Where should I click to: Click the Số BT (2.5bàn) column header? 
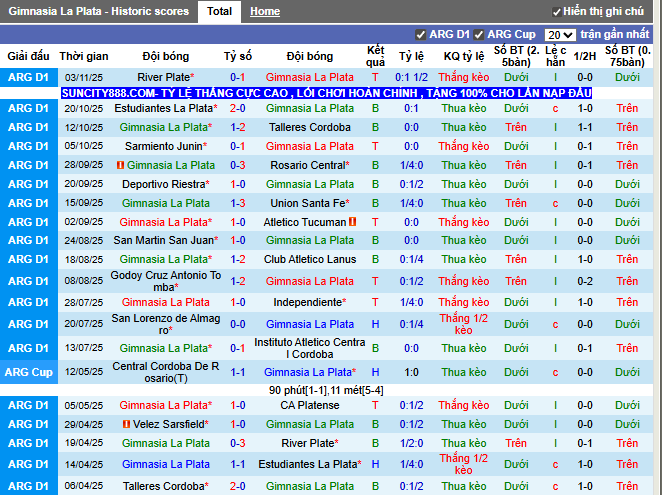pyautogui.click(x=516, y=56)
